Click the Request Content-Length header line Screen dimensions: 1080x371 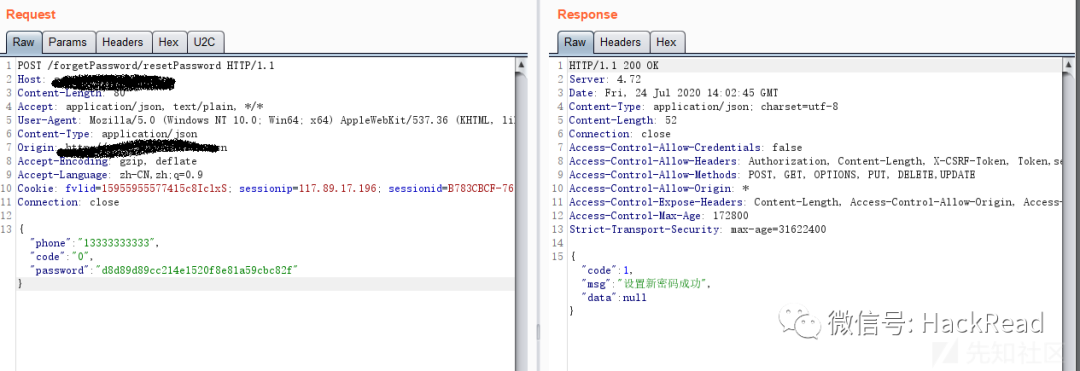click(72, 93)
